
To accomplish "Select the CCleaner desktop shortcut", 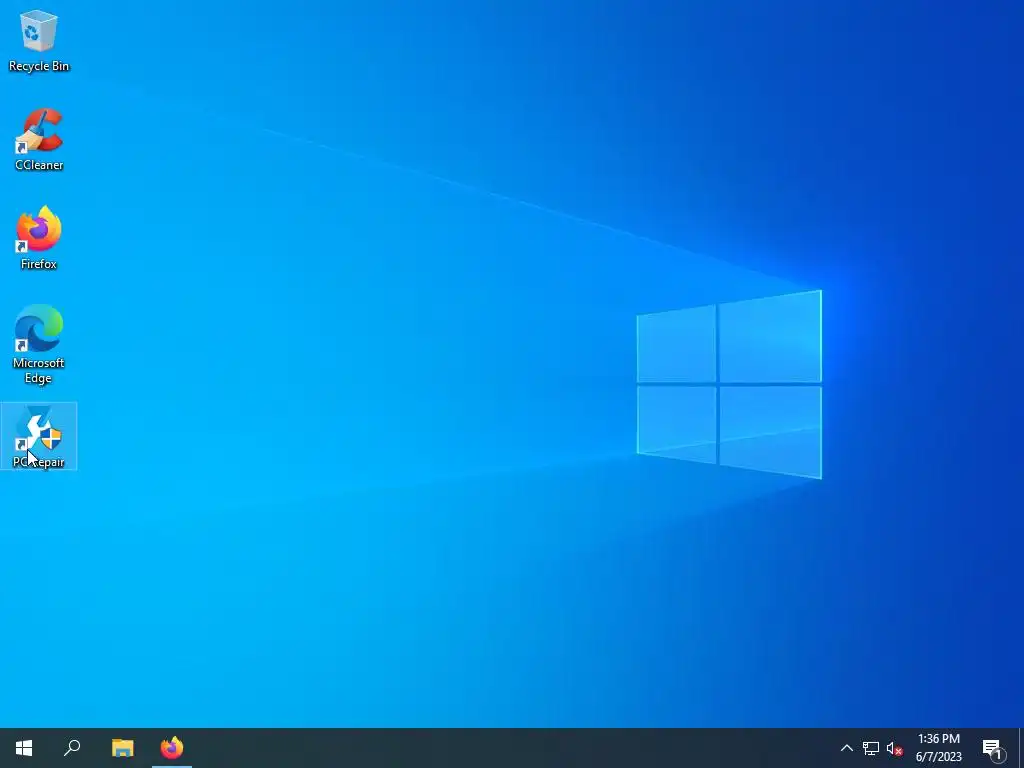I will pyautogui.click(x=39, y=140).
